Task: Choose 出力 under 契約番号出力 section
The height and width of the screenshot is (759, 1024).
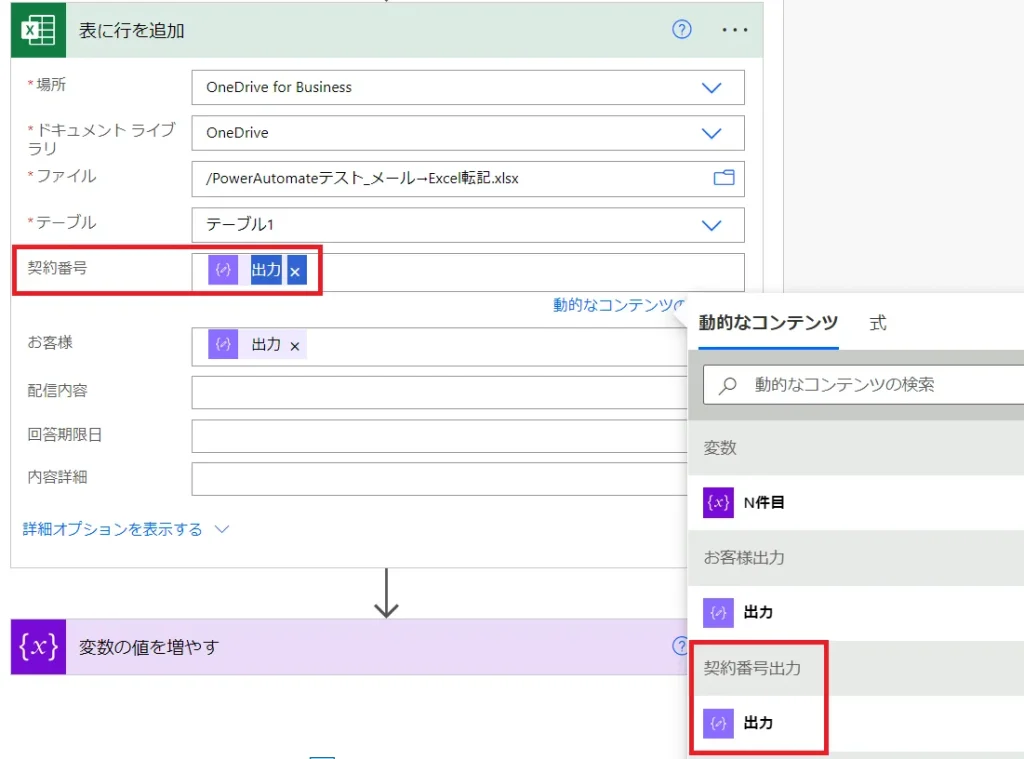Action: coord(758,722)
